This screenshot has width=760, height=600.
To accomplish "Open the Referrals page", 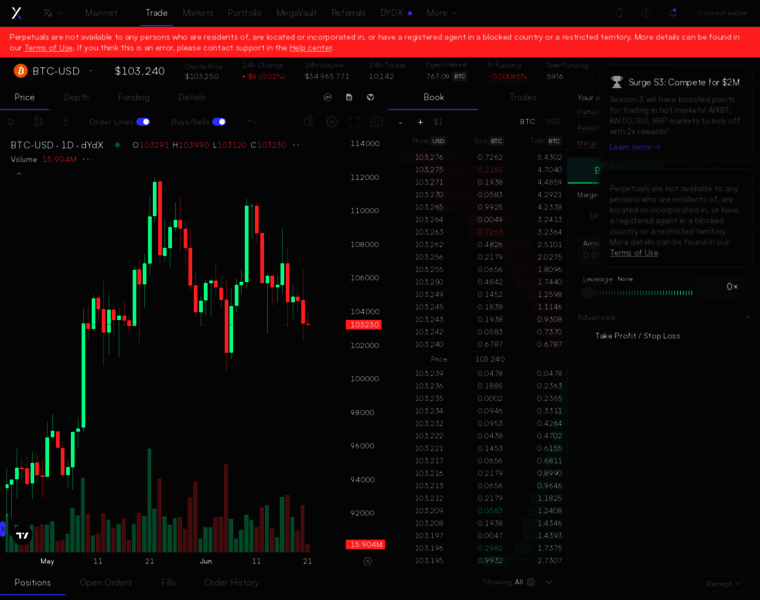I will point(348,13).
